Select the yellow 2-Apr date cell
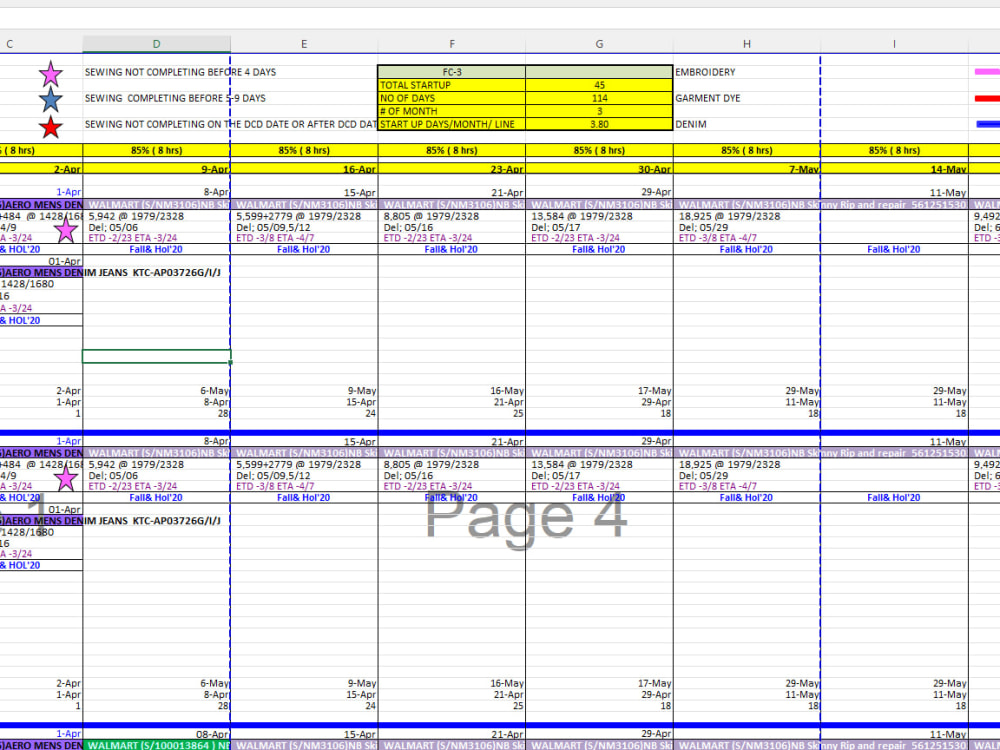Viewport: 1000px width, 750px height. pos(41,169)
